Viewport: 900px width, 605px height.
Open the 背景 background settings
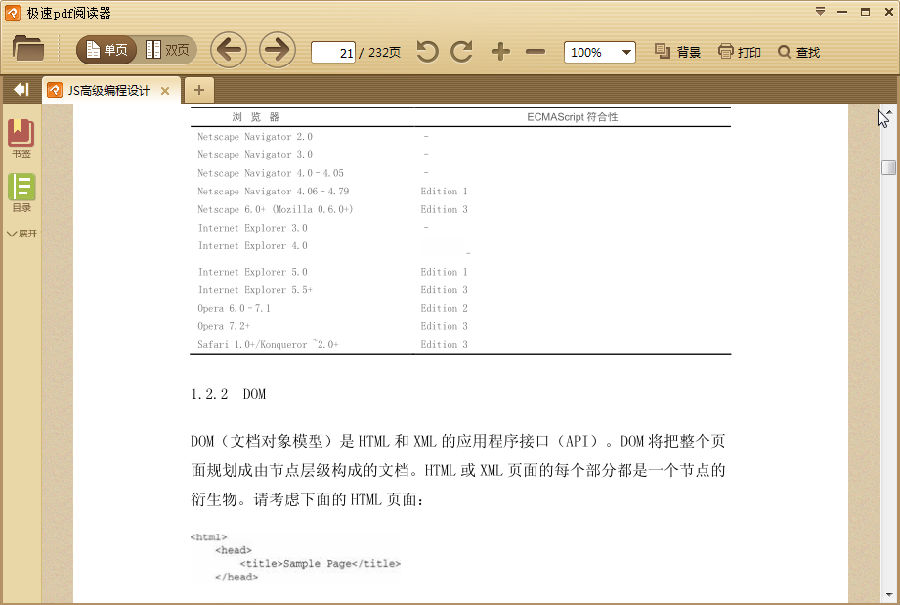(x=678, y=52)
